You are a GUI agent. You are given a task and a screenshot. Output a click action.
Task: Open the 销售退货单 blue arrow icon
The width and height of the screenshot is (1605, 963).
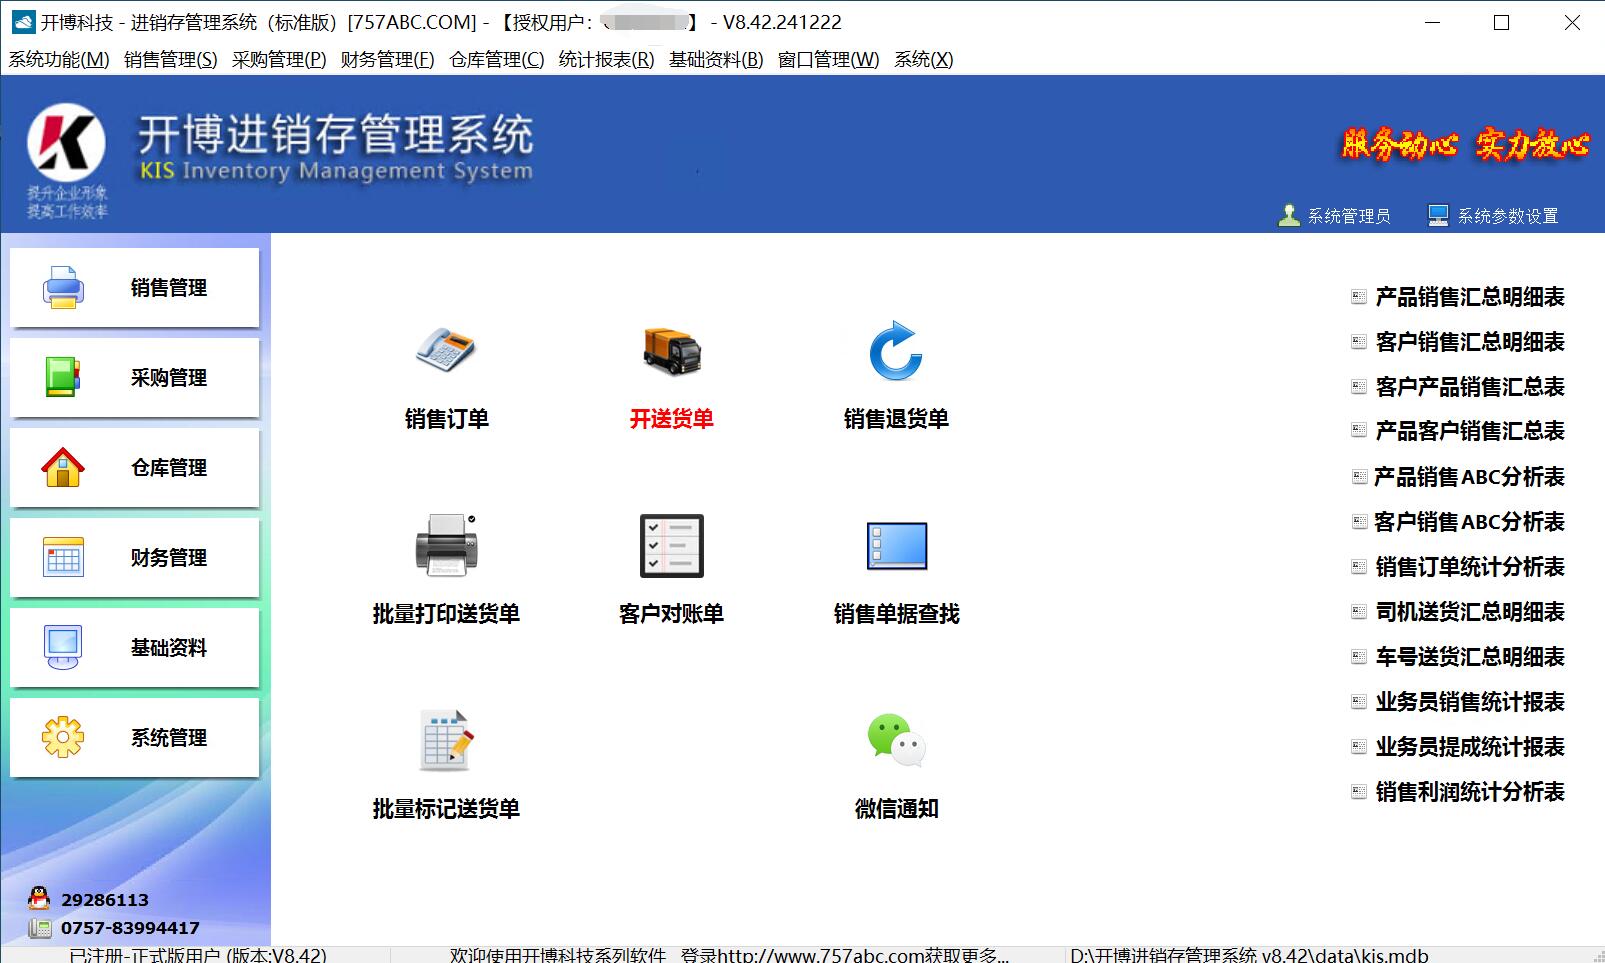pyautogui.click(x=896, y=350)
